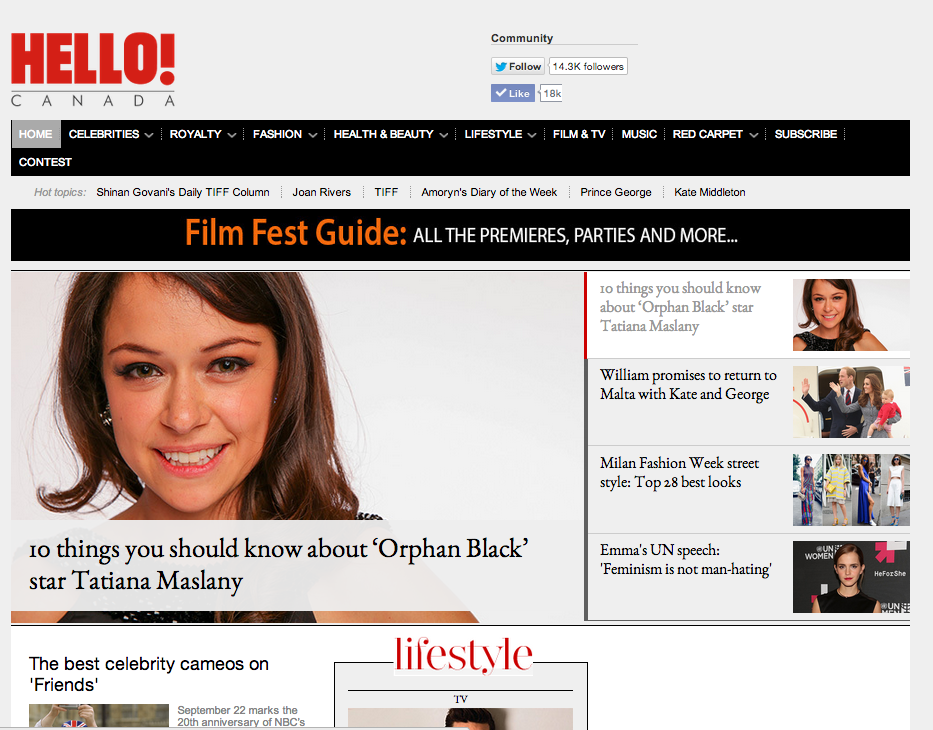Click the Friends article thumbnail image

99,716
